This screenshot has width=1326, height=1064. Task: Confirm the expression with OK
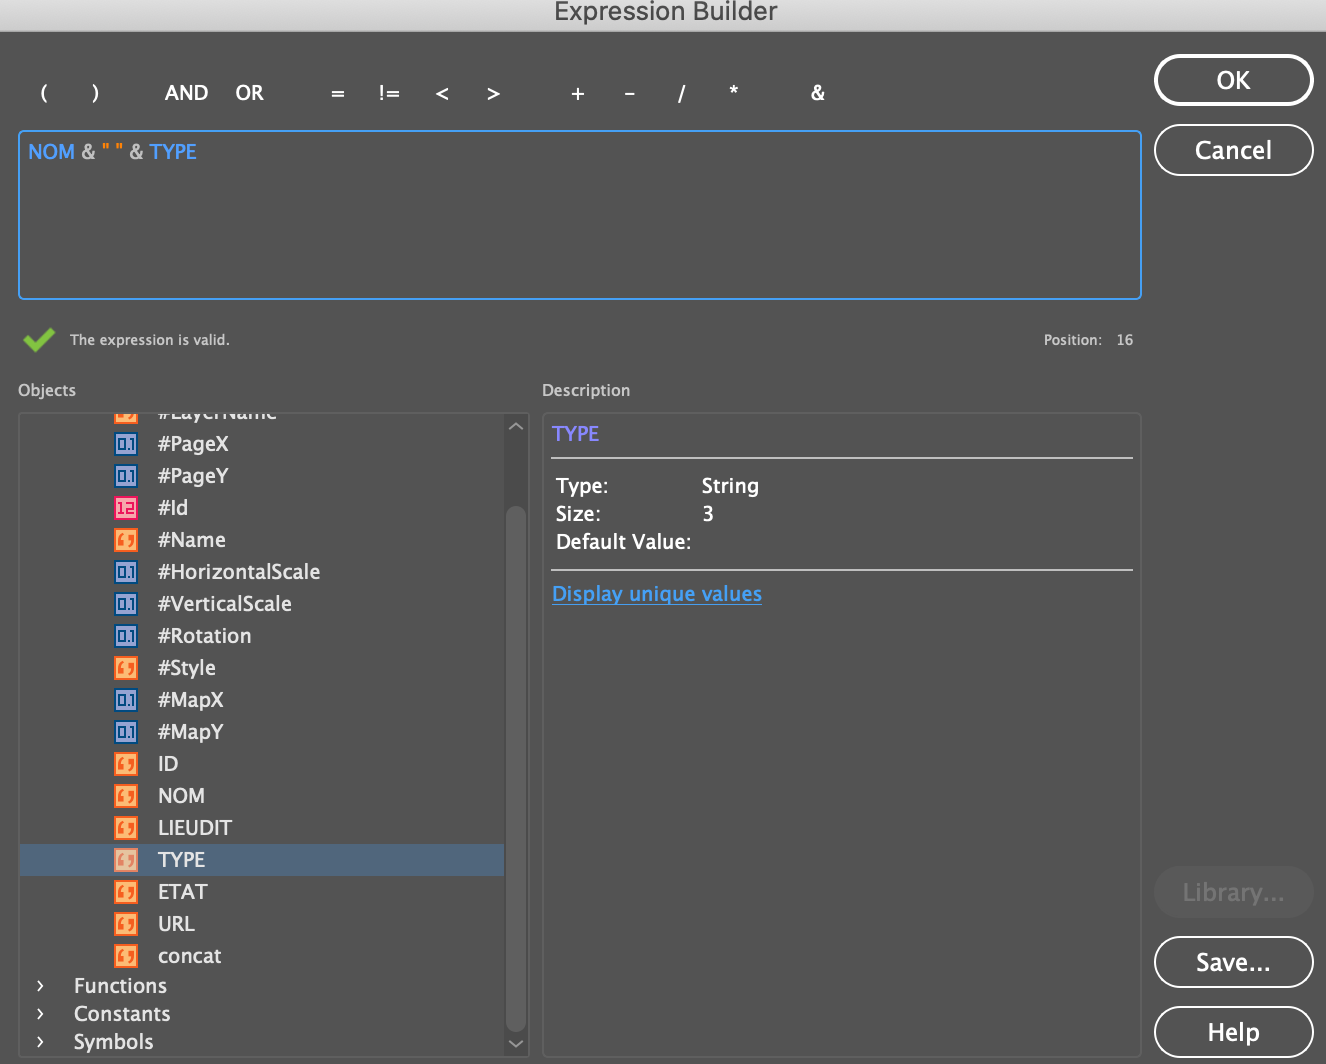pos(1232,80)
